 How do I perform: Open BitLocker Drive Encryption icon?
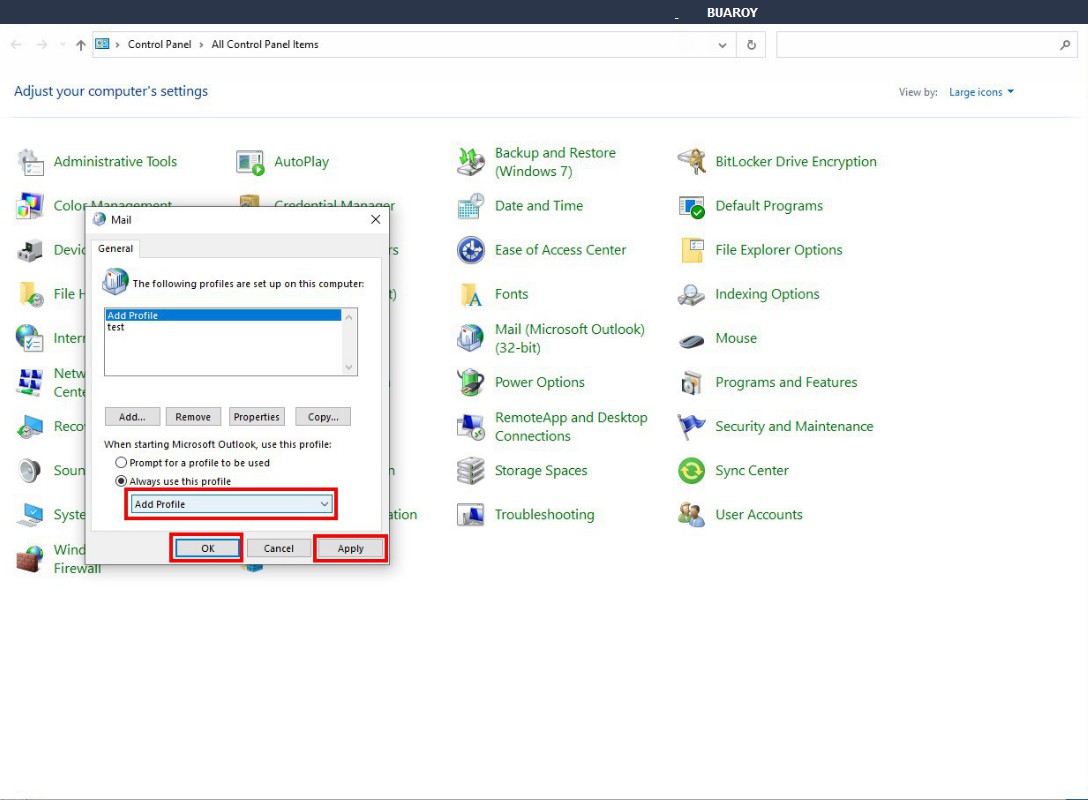[691, 162]
